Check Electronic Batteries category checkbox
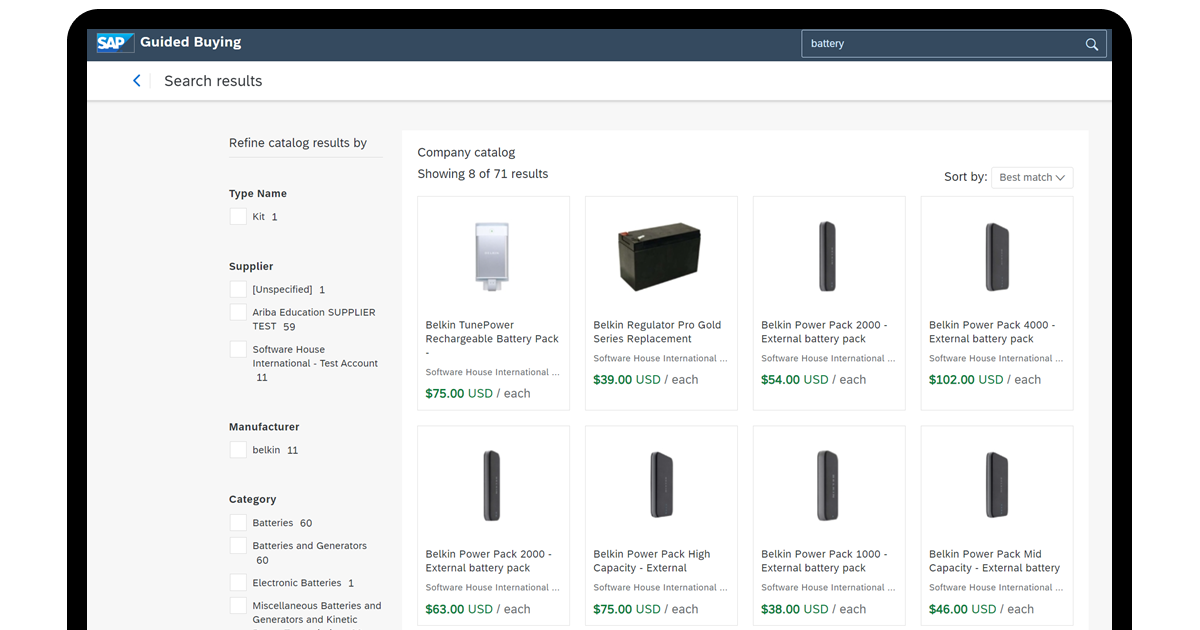The image size is (1200, 630). coord(238,582)
